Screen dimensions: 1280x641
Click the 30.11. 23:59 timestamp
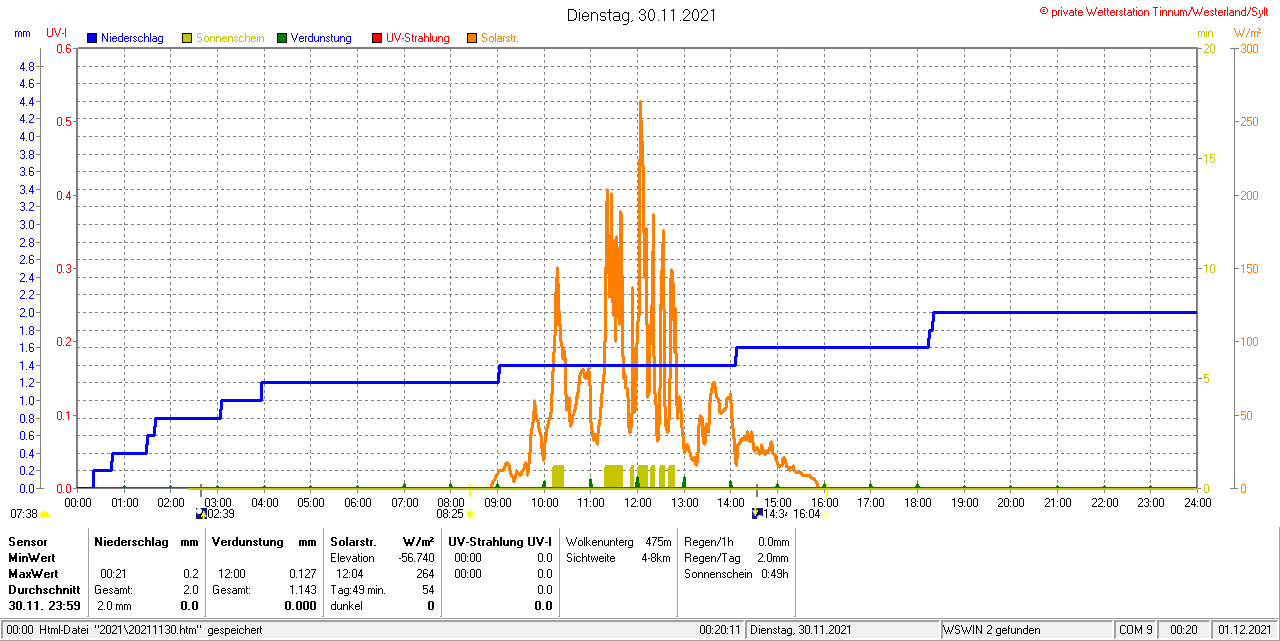[x=44, y=606]
